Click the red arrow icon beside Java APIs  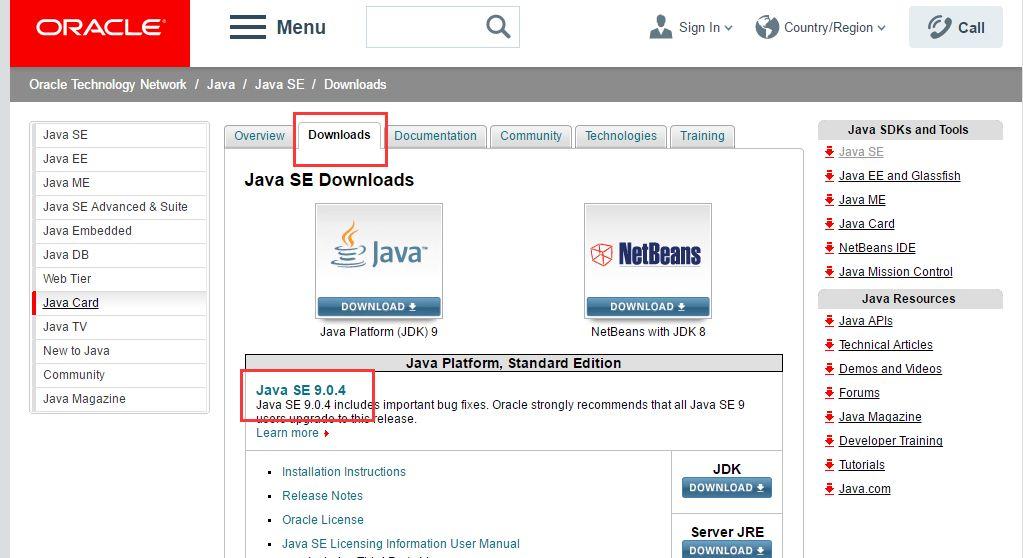click(x=829, y=320)
